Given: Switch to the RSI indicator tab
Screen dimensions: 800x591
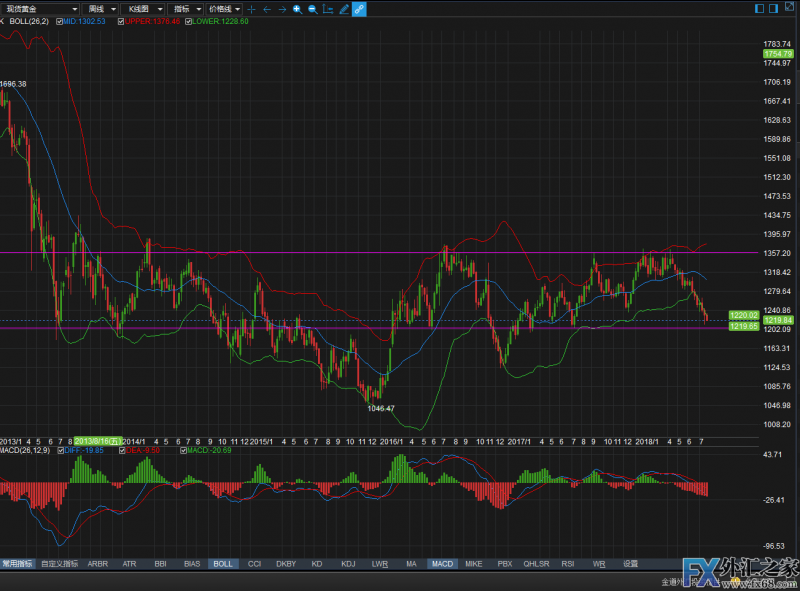Looking at the screenshot, I should (566, 564).
